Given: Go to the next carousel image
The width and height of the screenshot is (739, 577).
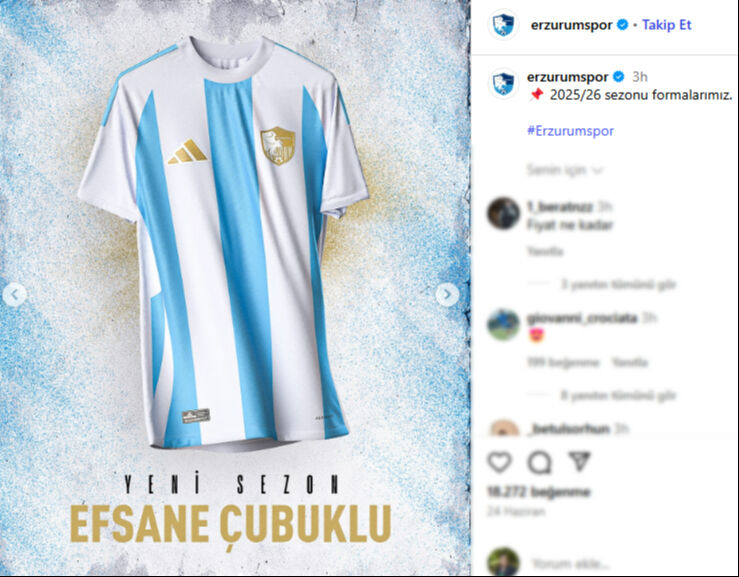Looking at the screenshot, I should [x=447, y=295].
